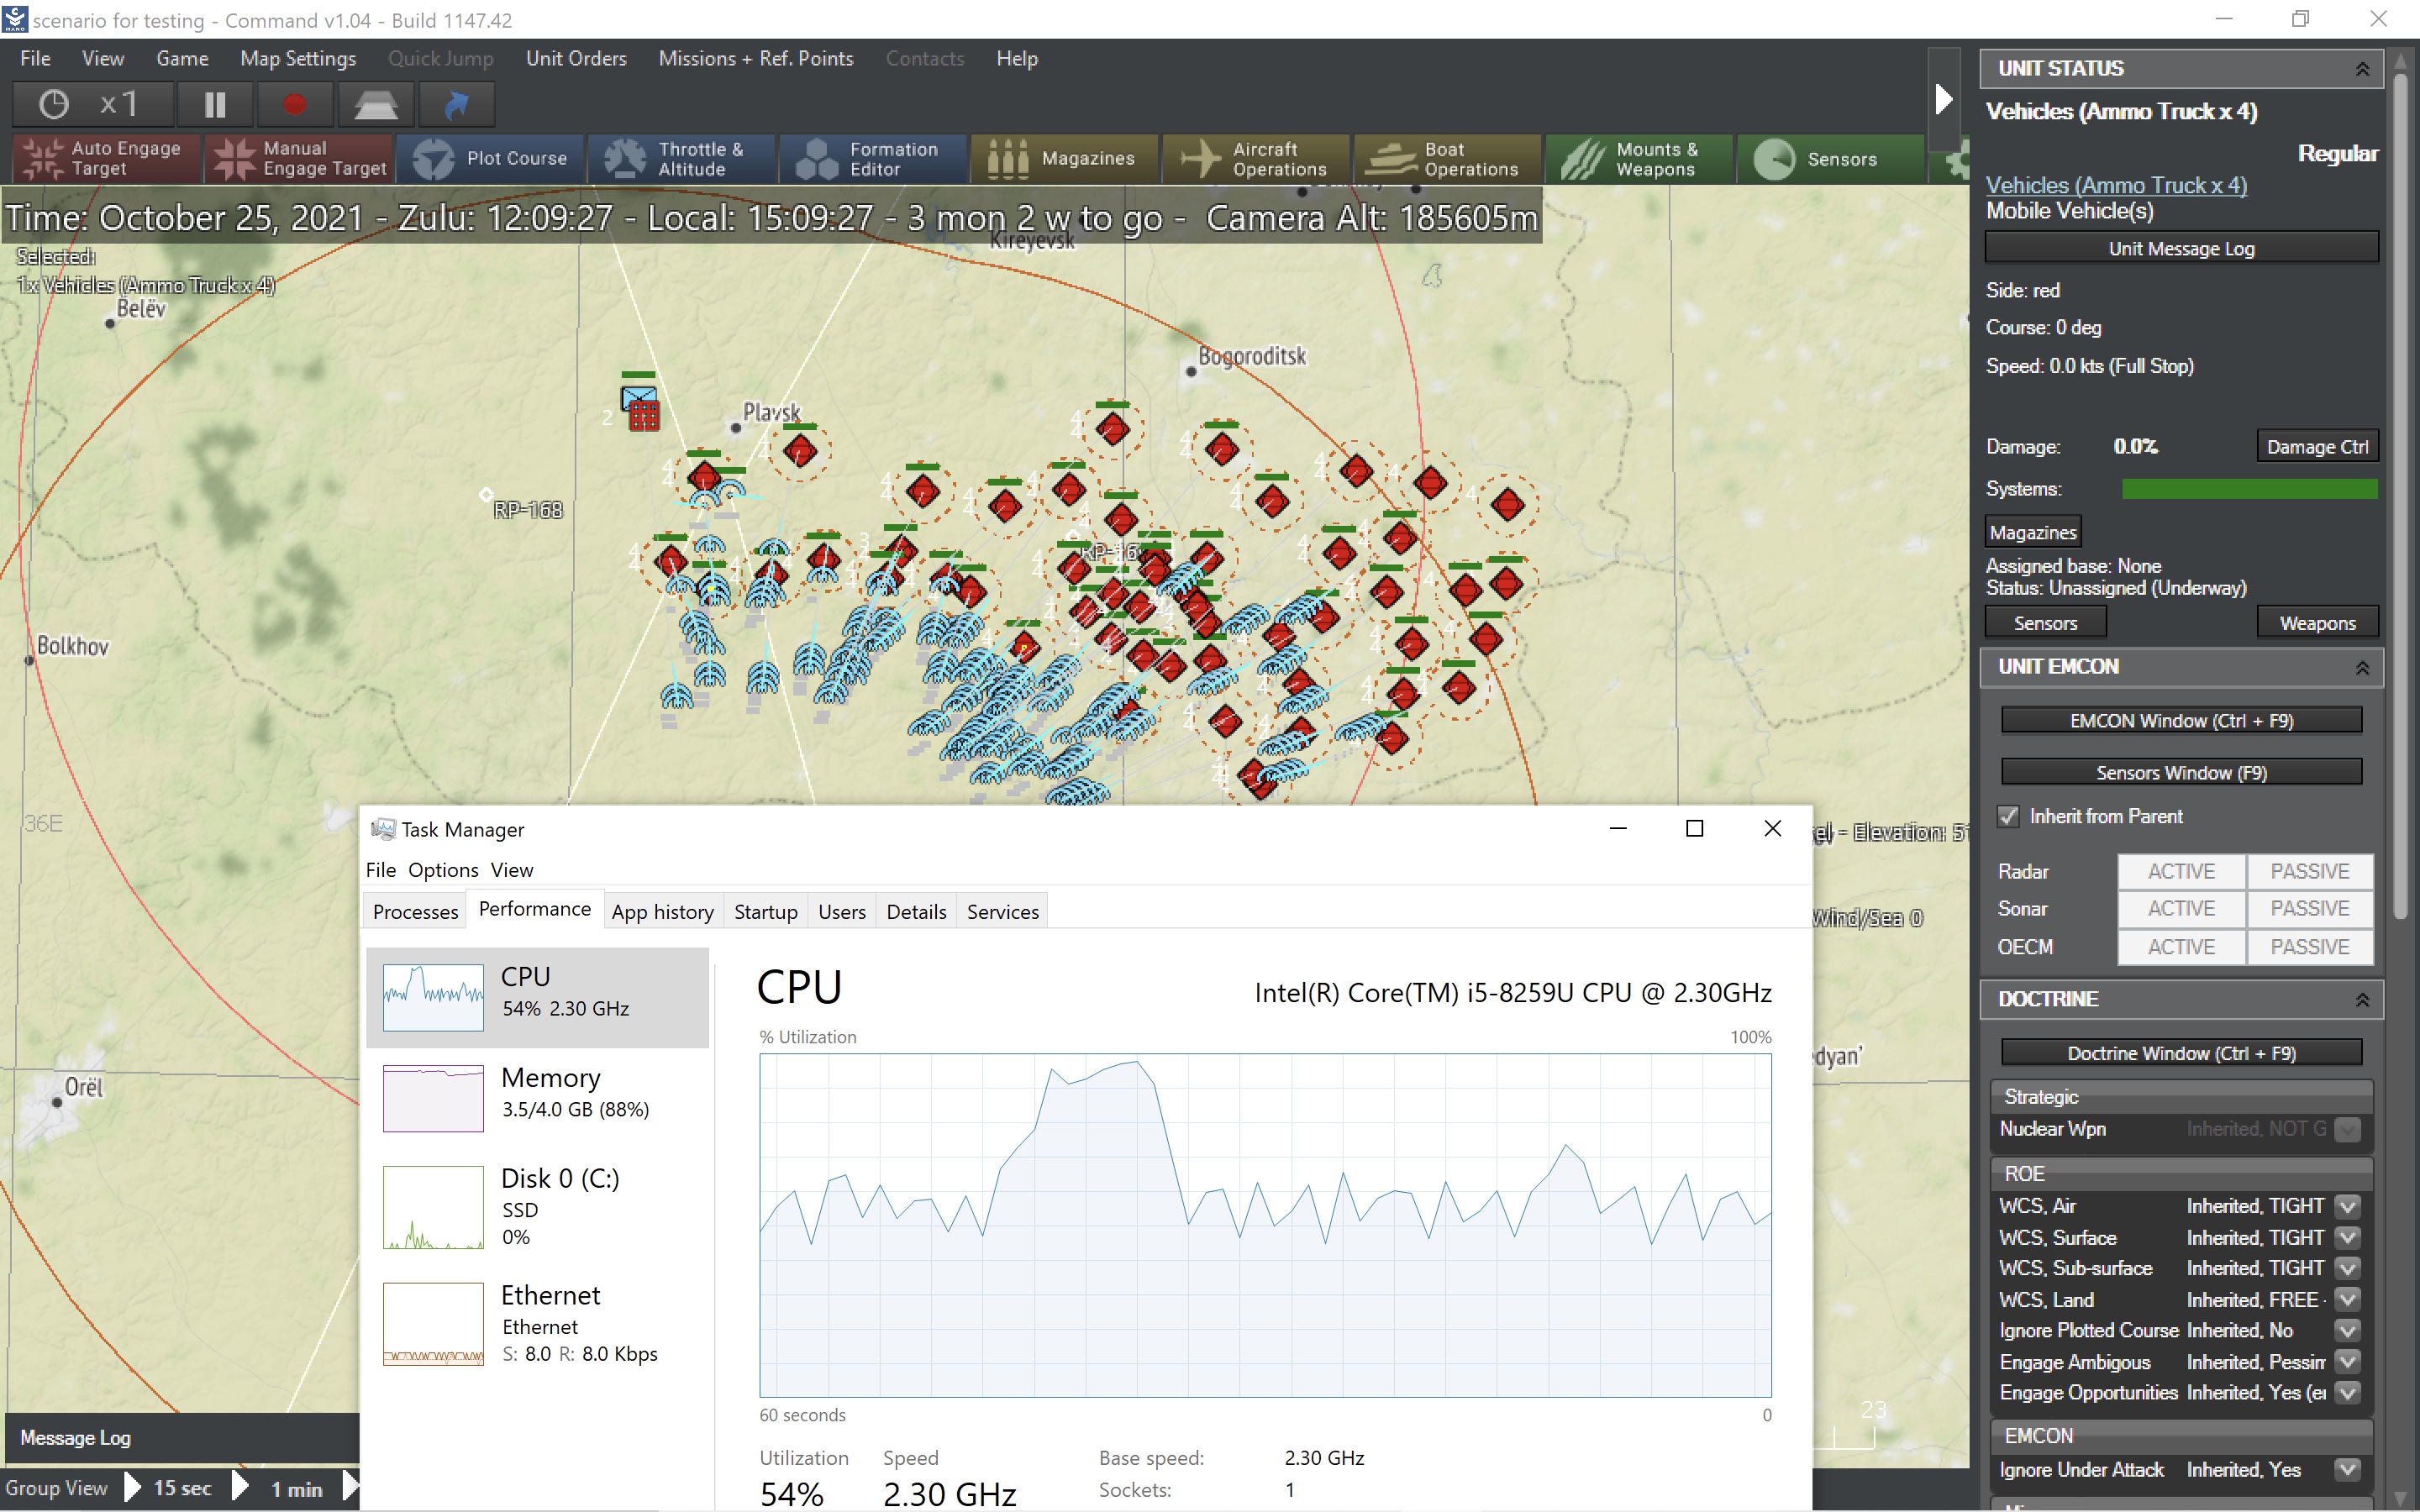This screenshot has height=1512, width=2420.
Task: Switch to Processes tab in Task Manager
Action: [x=415, y=911]
